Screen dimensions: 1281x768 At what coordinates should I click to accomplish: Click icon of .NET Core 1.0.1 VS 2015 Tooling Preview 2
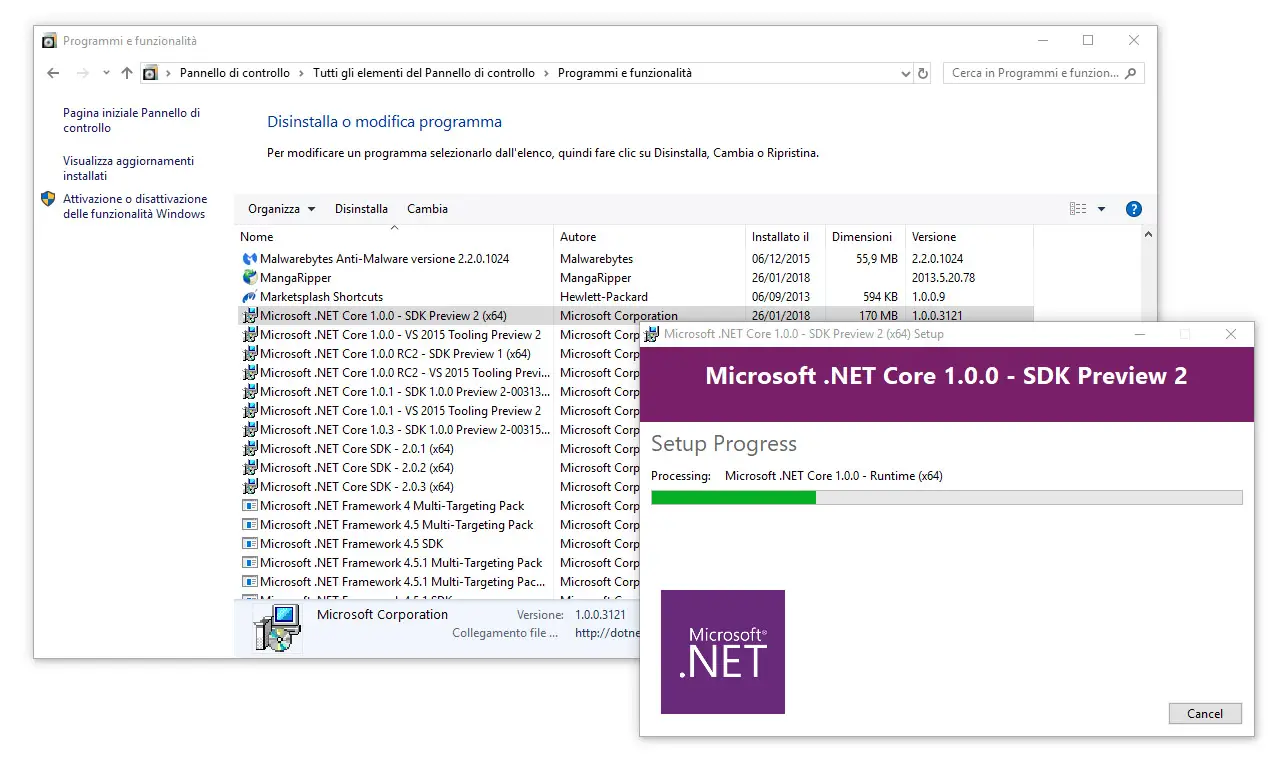(250, 411)
